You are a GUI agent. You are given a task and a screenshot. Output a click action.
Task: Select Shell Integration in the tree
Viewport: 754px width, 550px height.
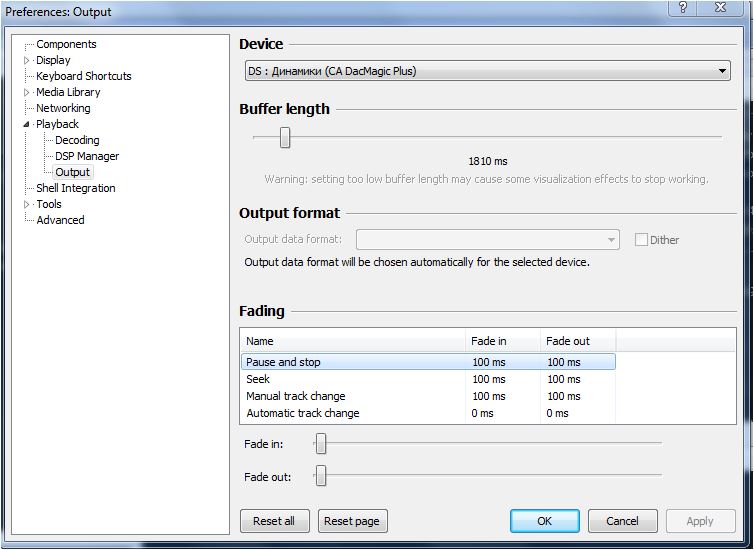(75, 188)
